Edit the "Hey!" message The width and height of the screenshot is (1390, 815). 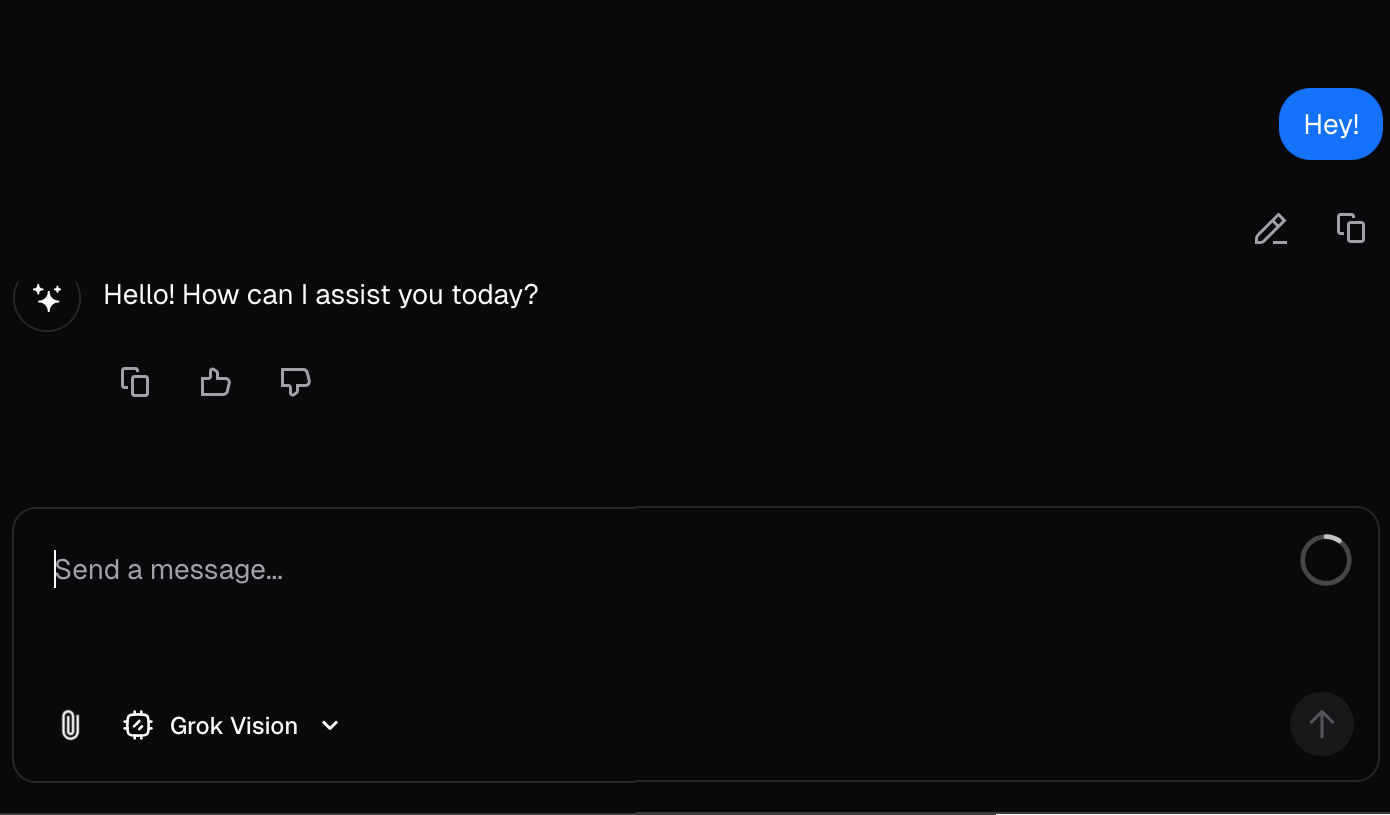tap(1270, 229)
